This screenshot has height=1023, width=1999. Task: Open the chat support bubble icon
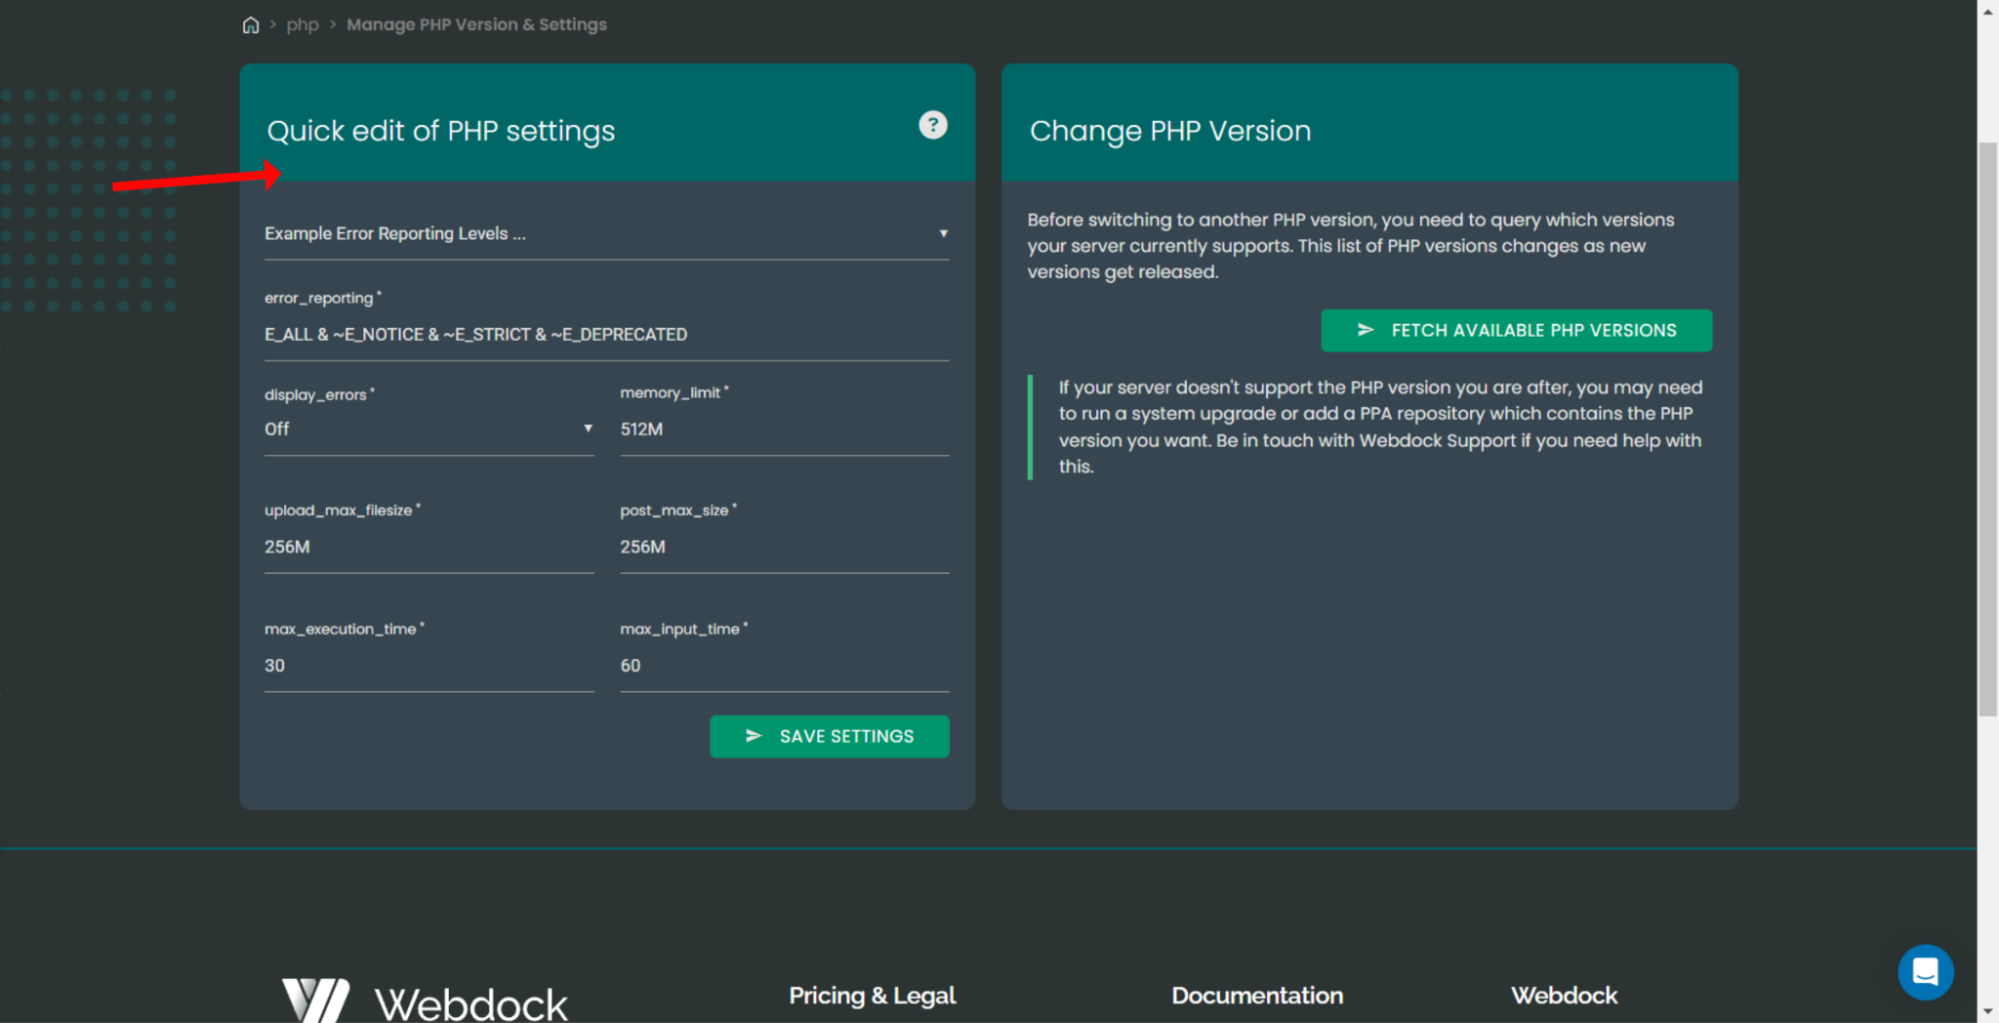tap(1925, 971)
